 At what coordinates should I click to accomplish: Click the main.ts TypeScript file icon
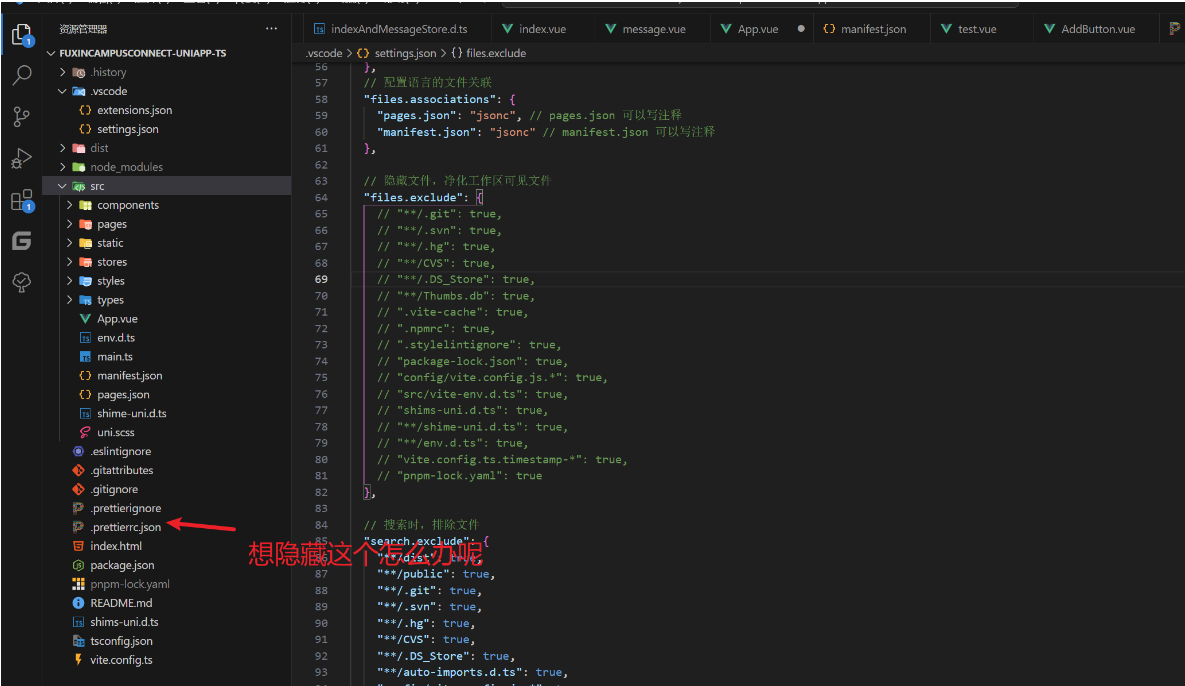click(x=85, y=357)
